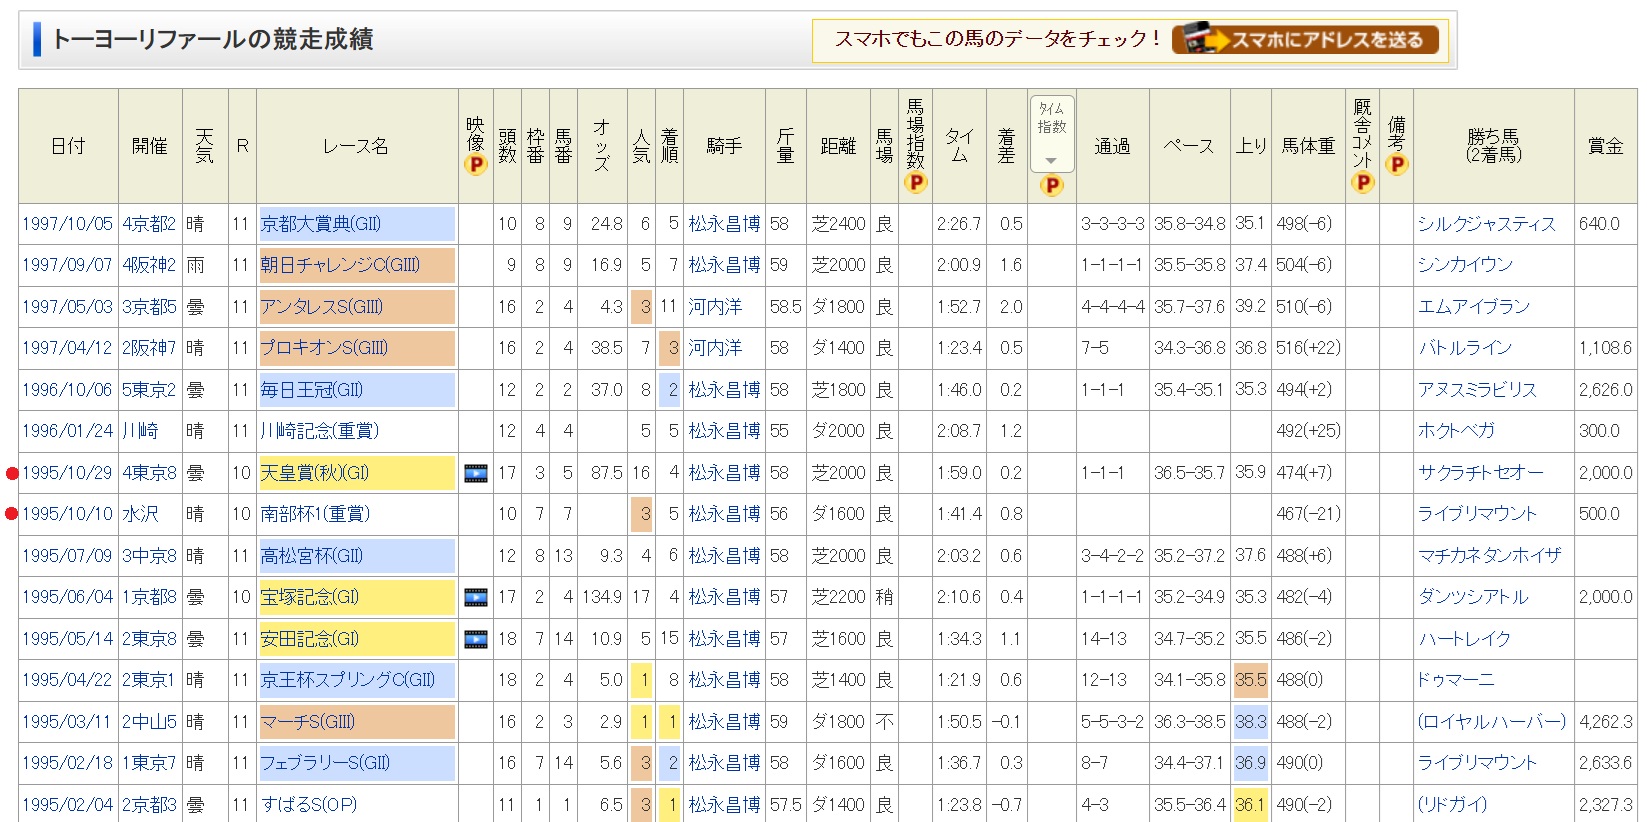The image size is (1647, 822).
Task: Open the 高松宮杯(GII) race link
Action: [312, 556]
